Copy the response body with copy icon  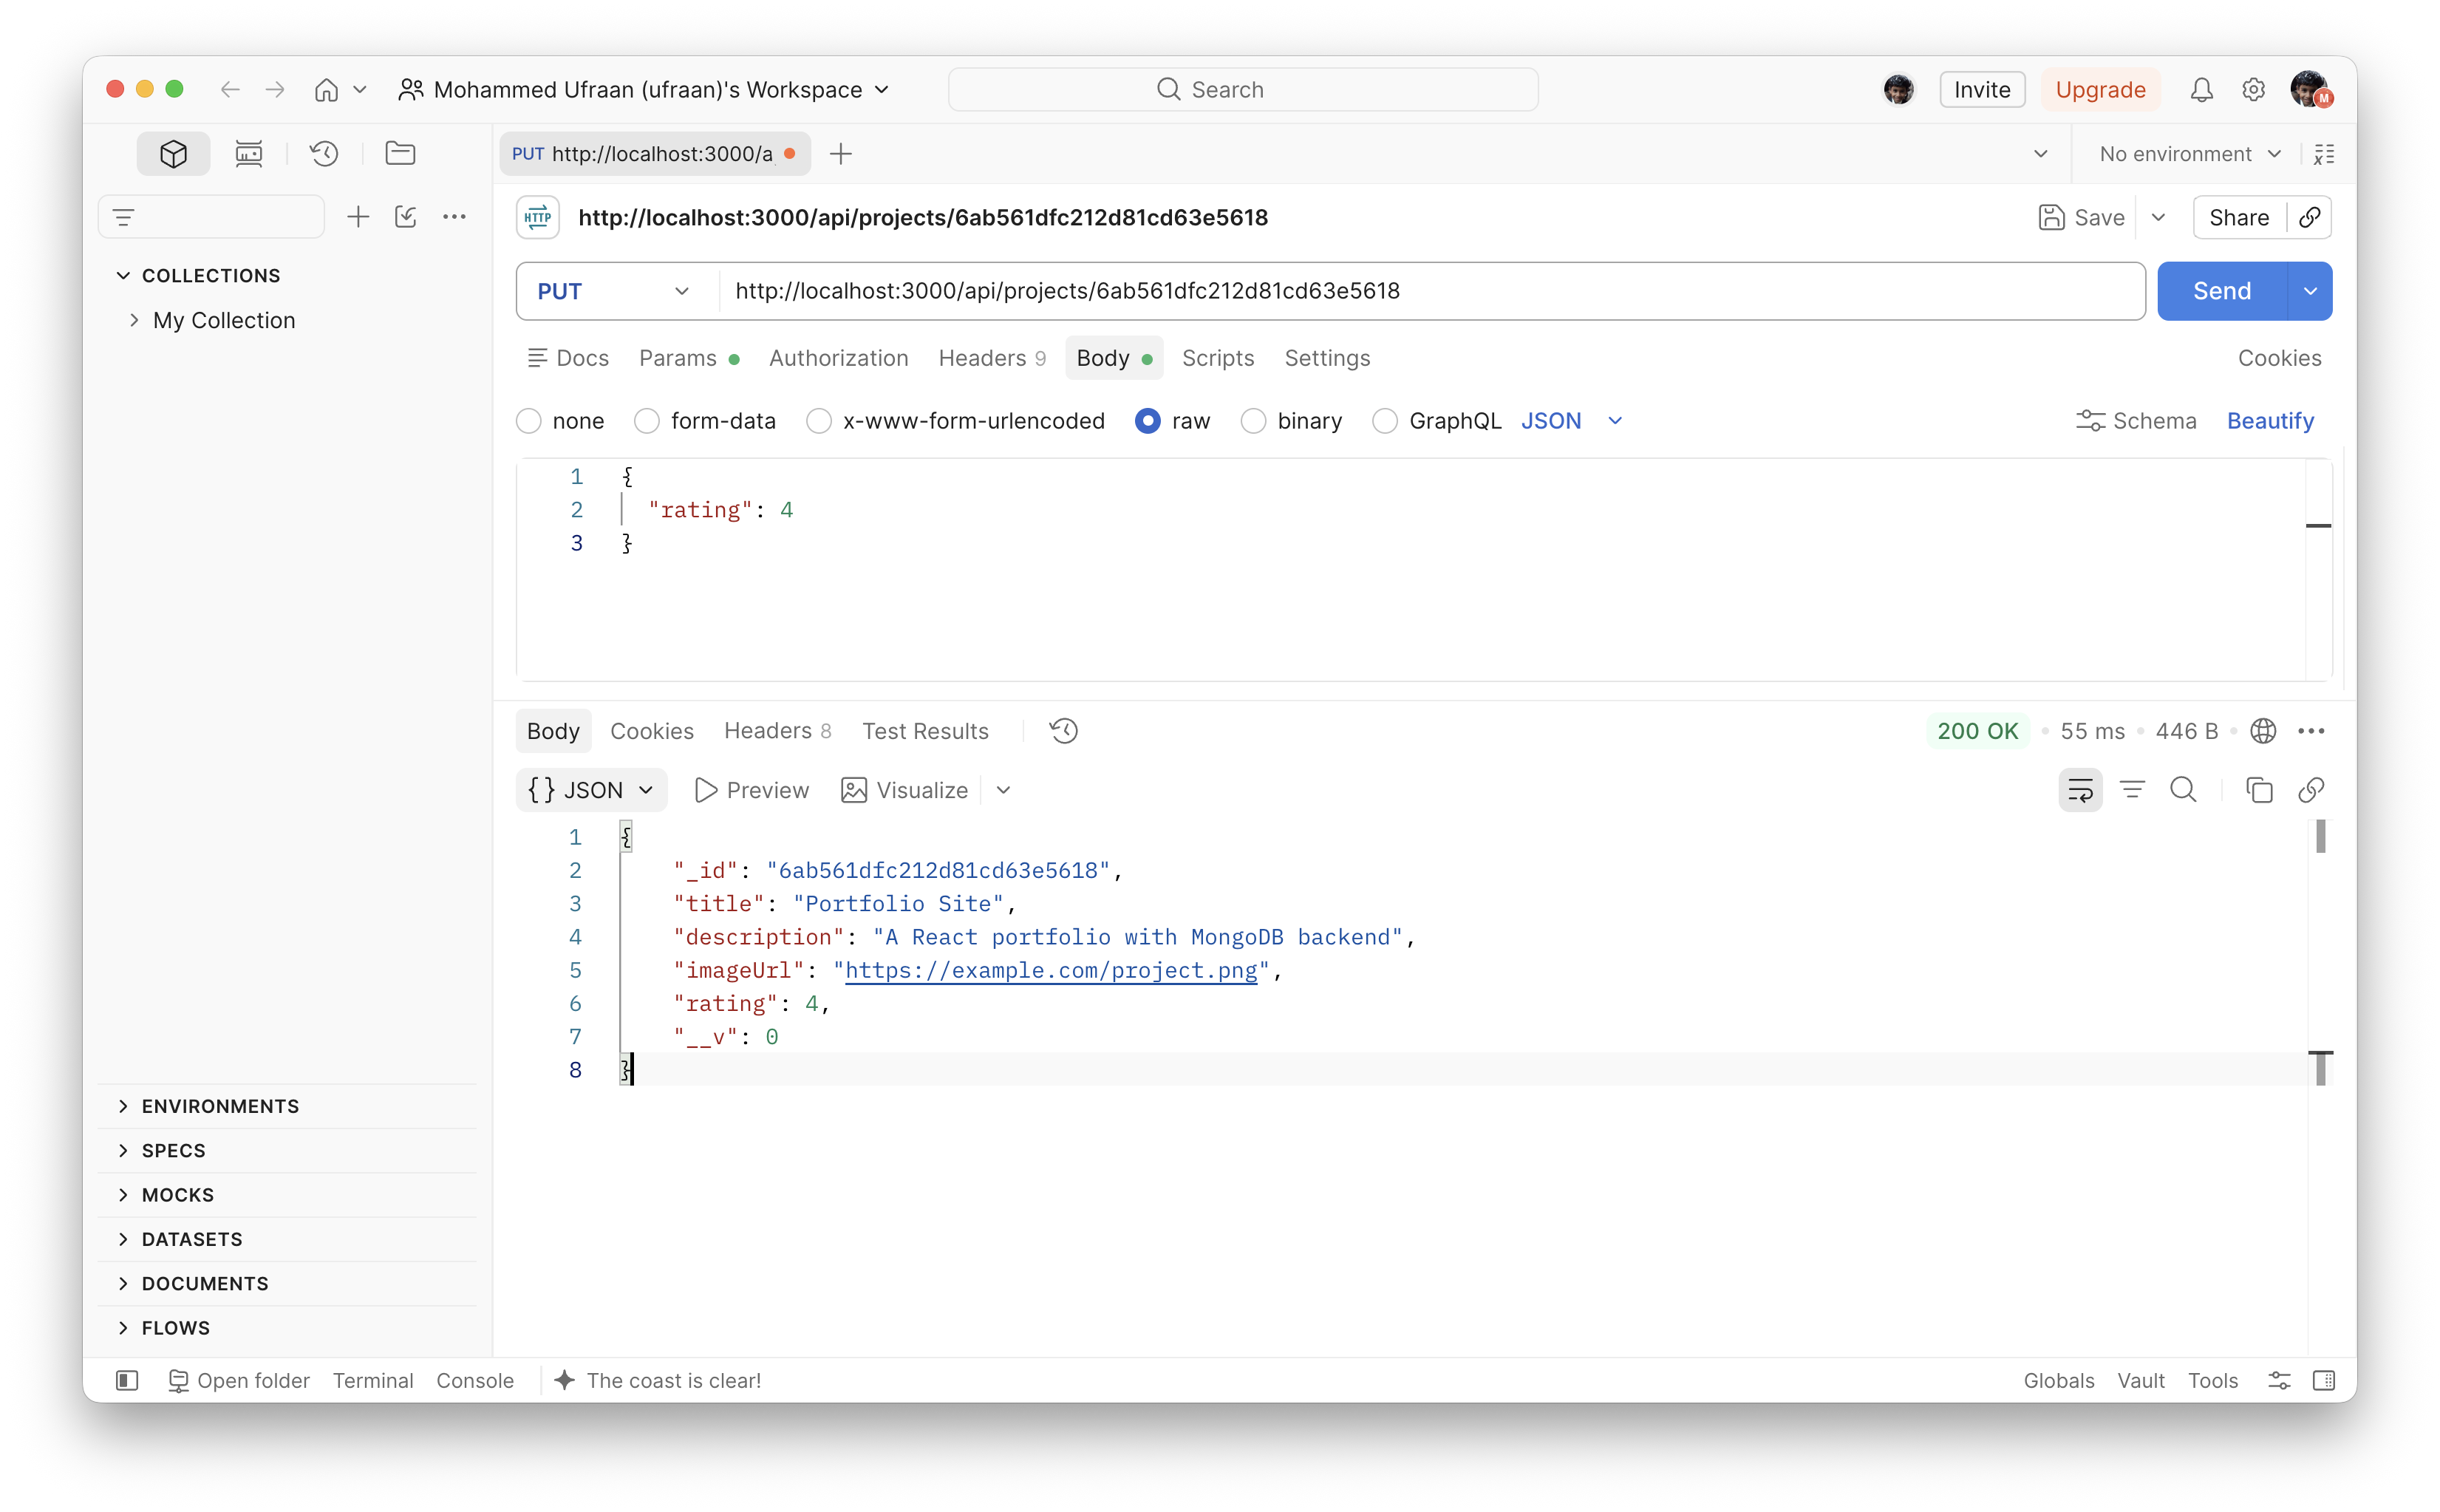pyautogui.click(x=2259, y=790)
